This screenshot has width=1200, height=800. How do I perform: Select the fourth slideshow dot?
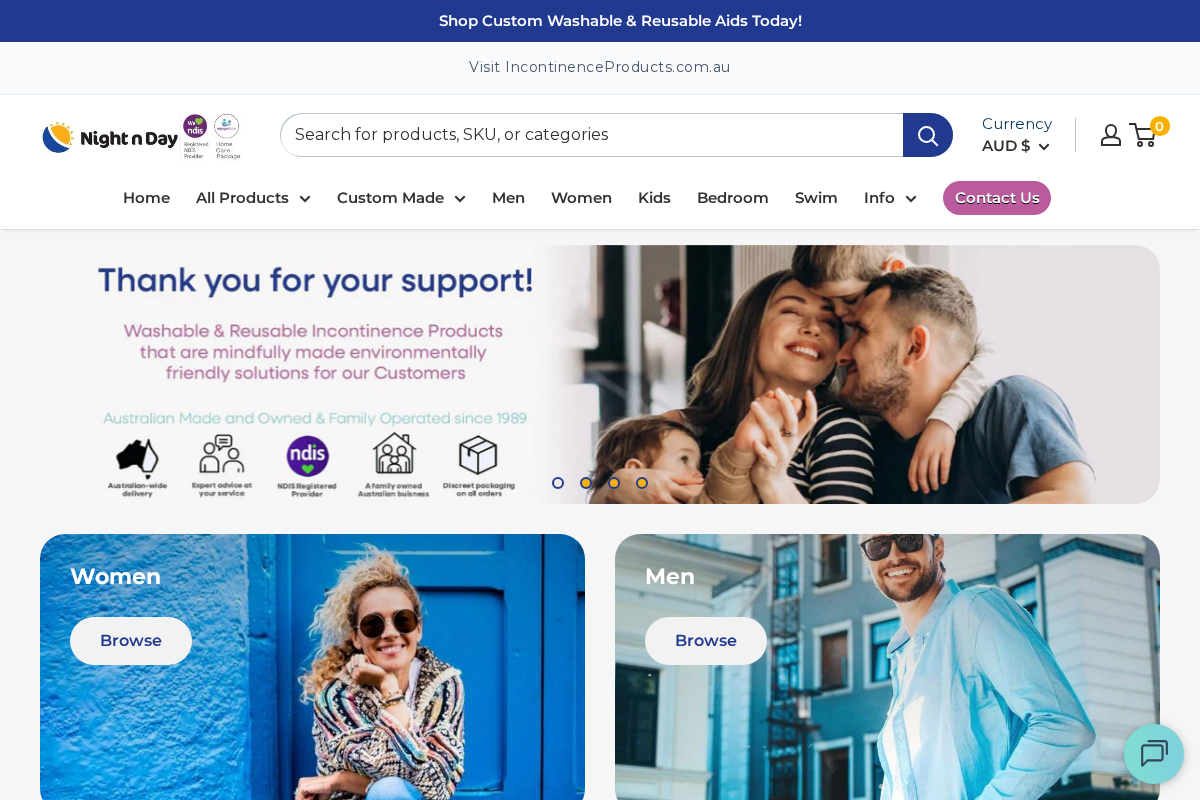pyautogui.click(x=642, y=483)
